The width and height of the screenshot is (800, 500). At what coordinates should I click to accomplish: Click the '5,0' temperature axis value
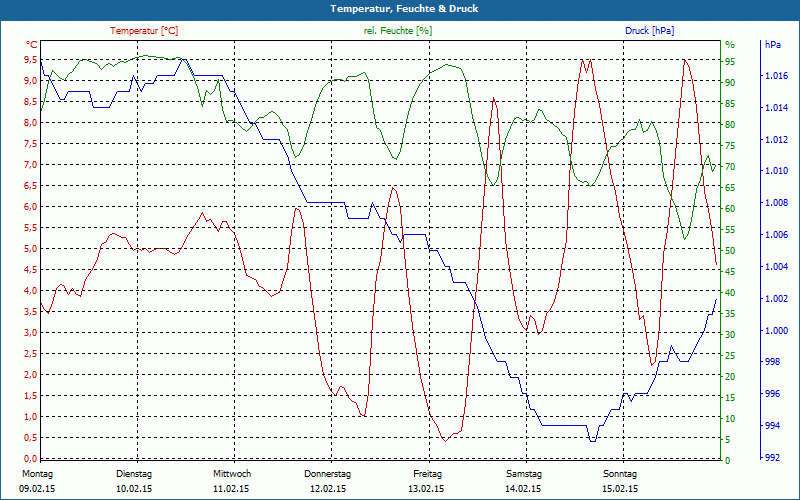(x=31, y=249)
